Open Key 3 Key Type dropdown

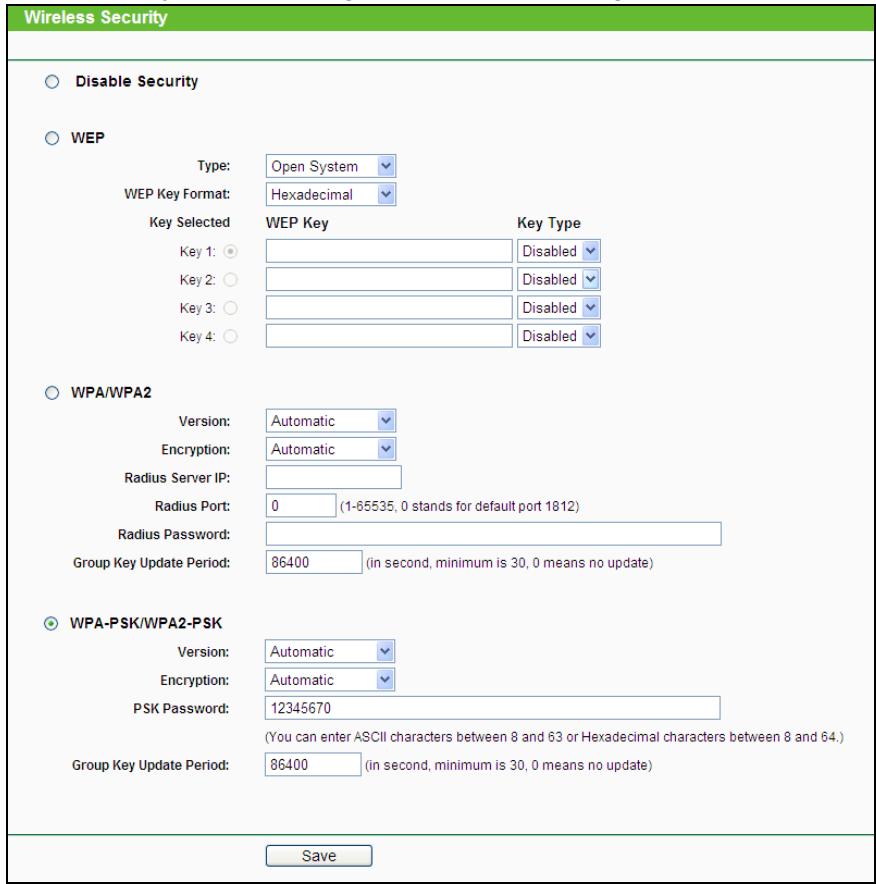560,308
